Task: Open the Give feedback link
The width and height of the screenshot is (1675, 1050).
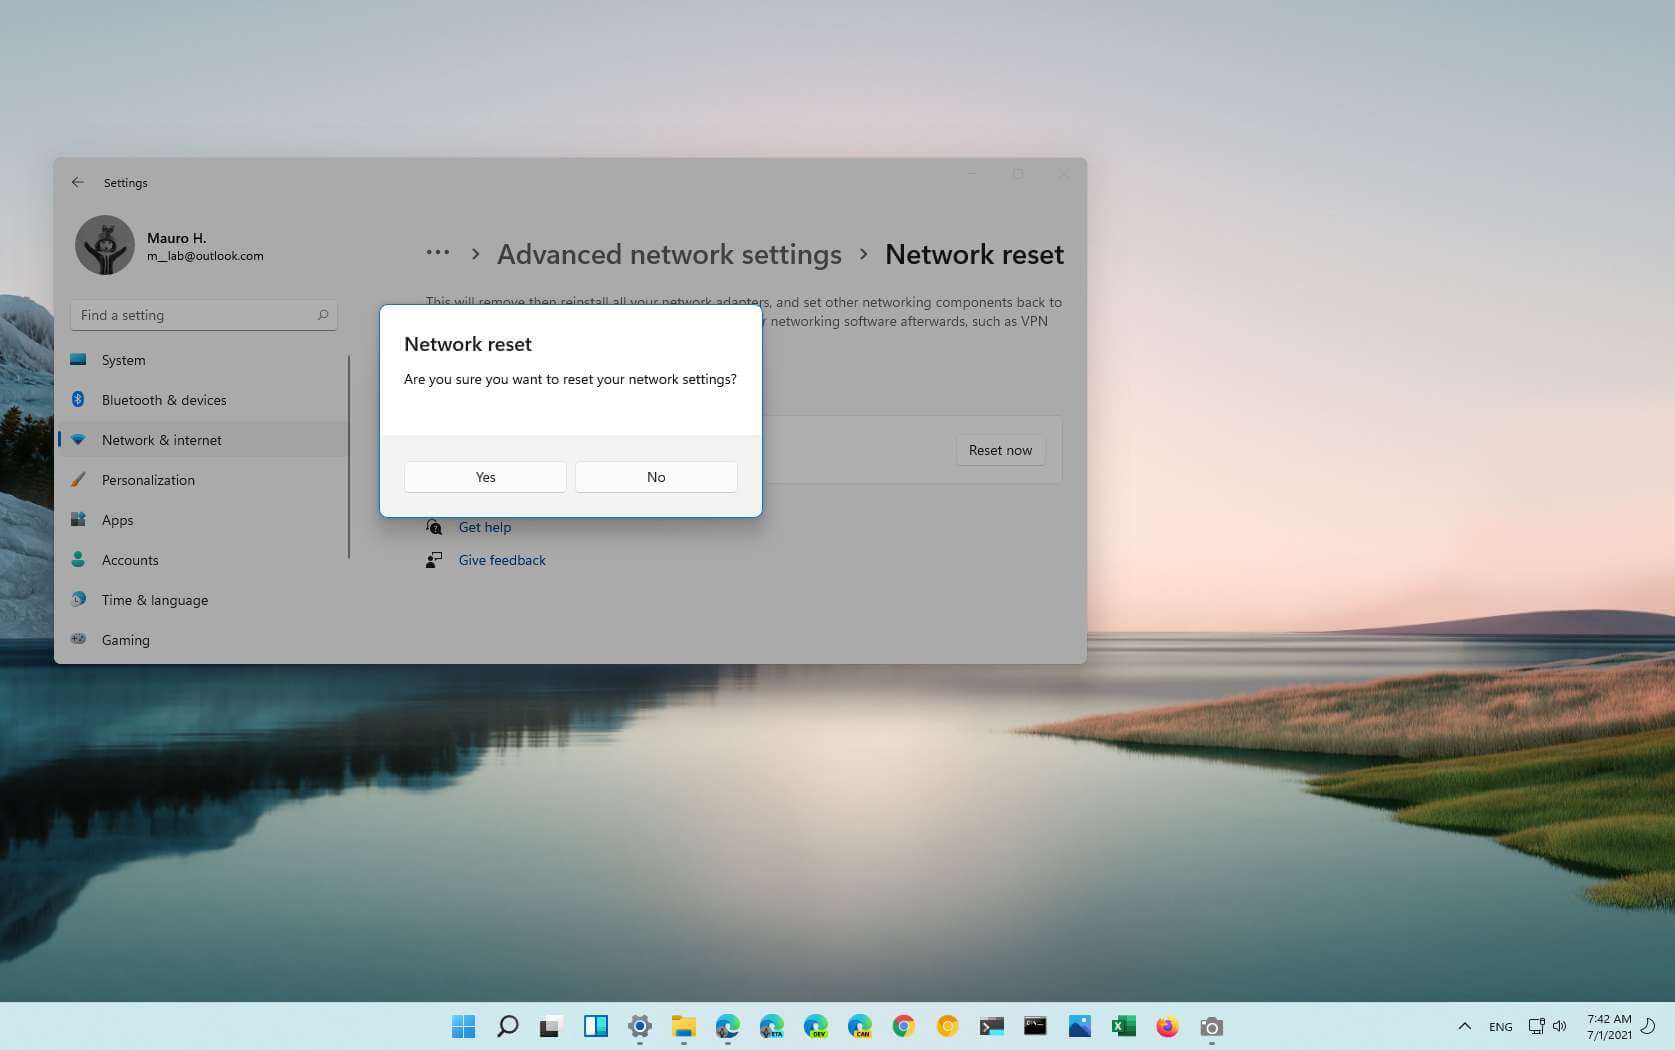Action: tap(502, 560)
